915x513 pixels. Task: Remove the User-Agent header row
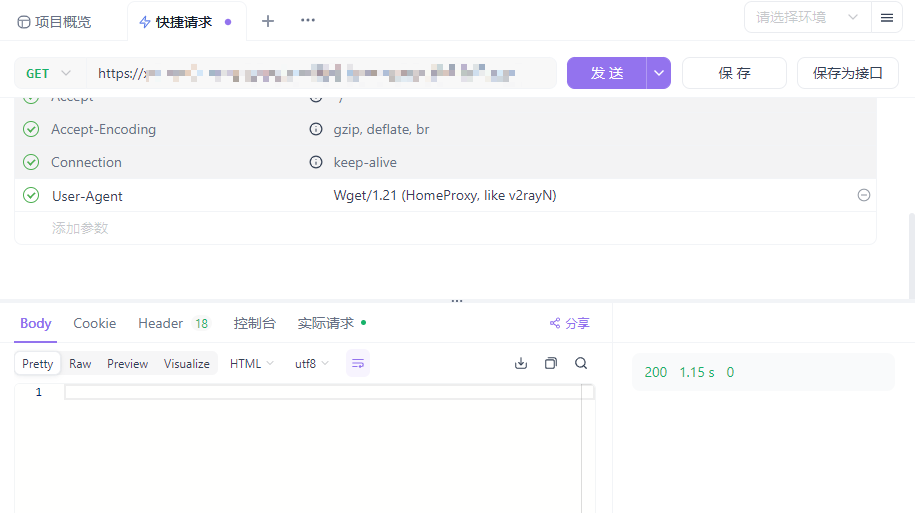click(864, 196)
